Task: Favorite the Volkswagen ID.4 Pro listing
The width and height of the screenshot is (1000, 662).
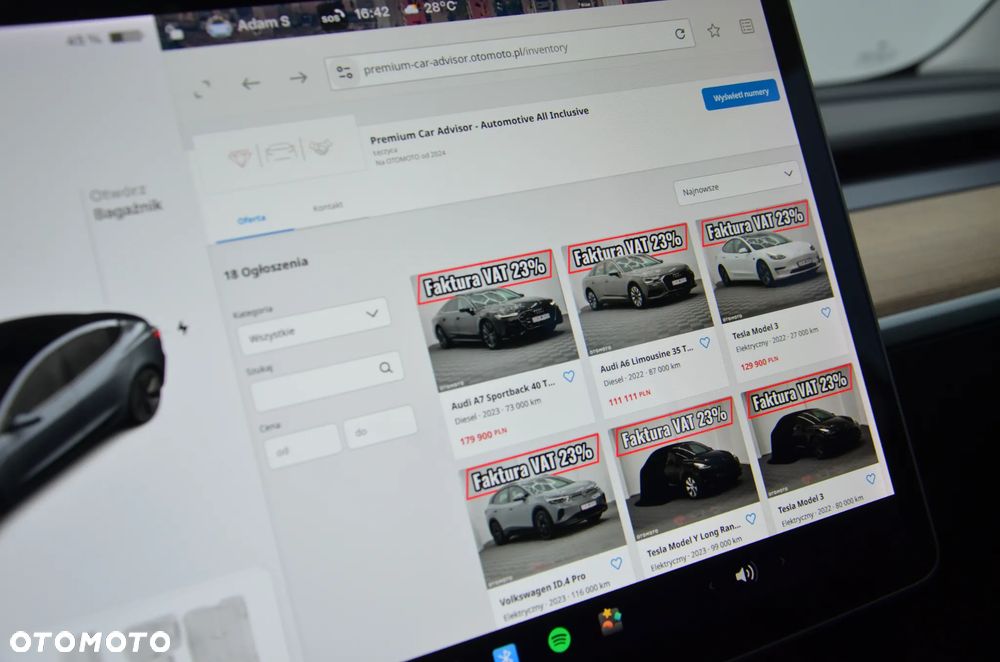Action: pos(616,563)
